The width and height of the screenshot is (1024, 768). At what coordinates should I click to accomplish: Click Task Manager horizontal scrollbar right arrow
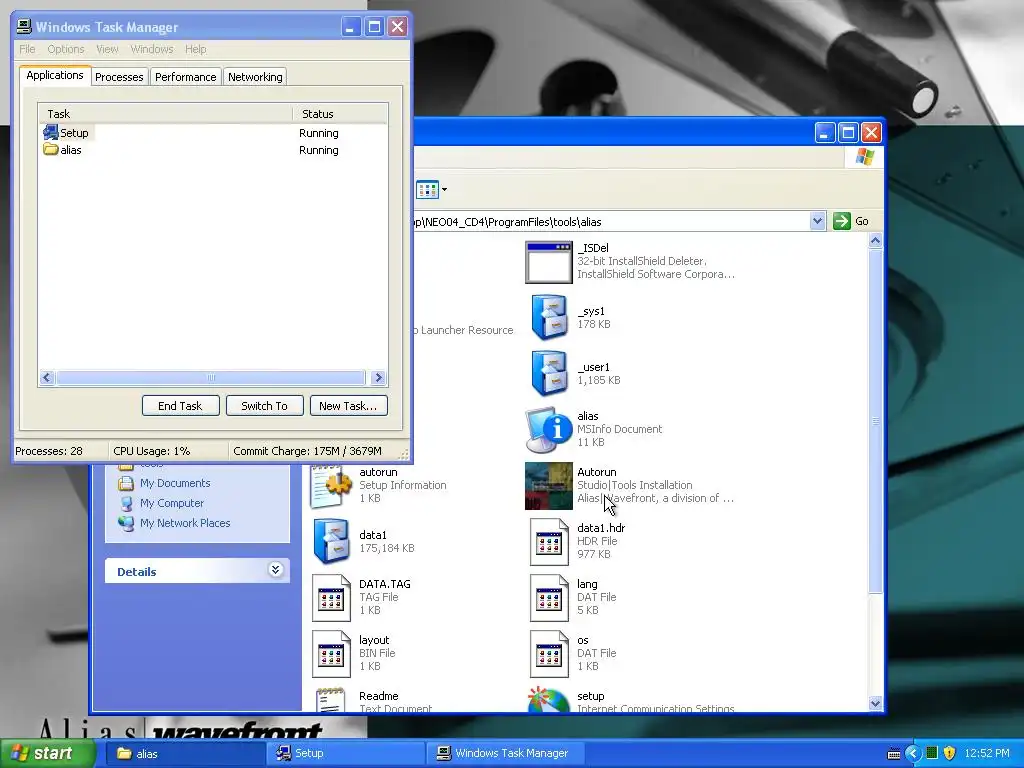(378, 377)
